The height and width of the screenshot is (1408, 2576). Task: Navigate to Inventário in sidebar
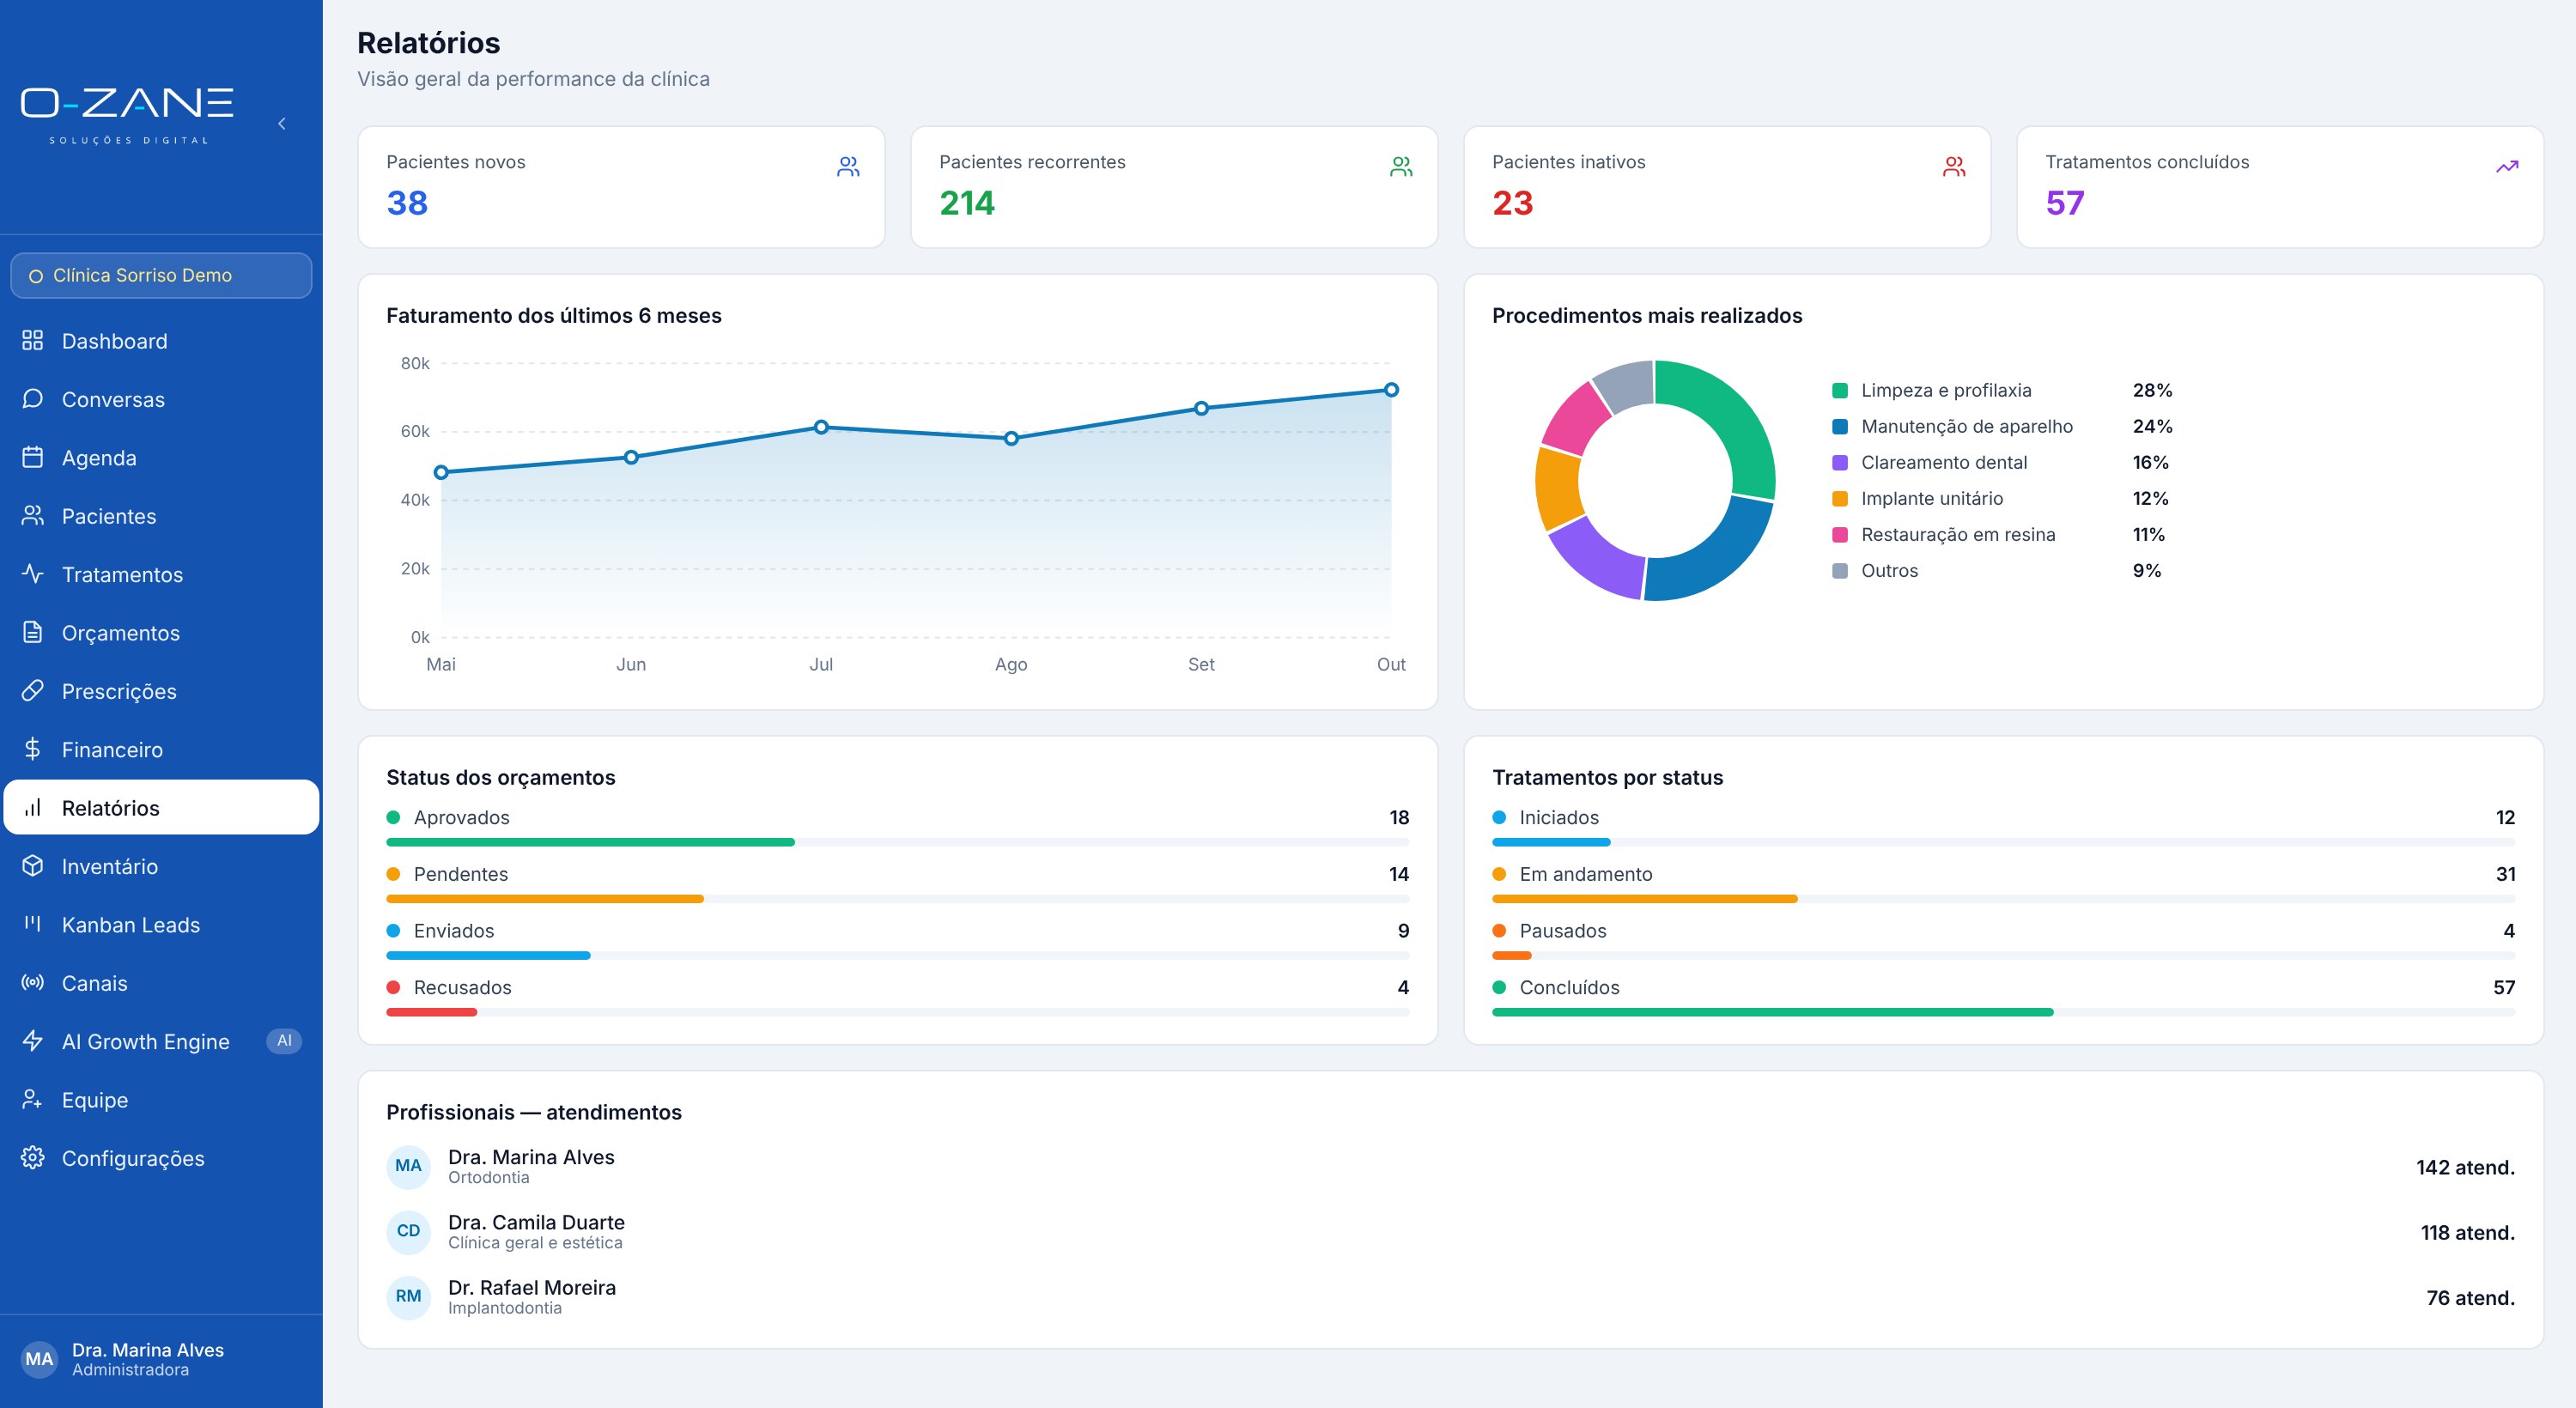pos(161,866)
